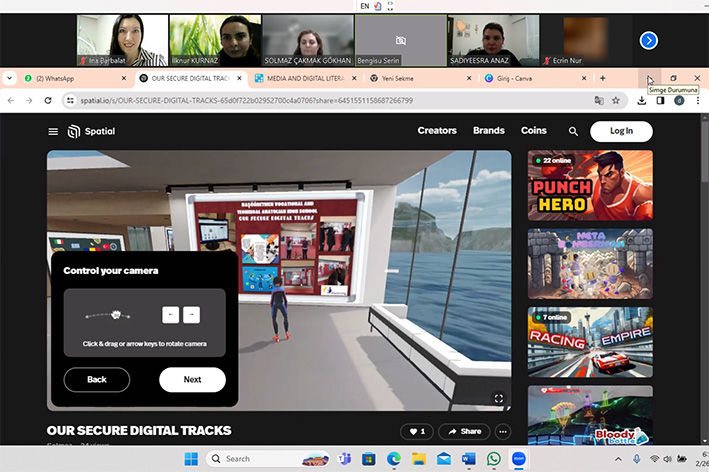Image resolution: width=709 pixels, height=472 pixels.
Task: Click the Log In button
Action: (x=621, y=131)
